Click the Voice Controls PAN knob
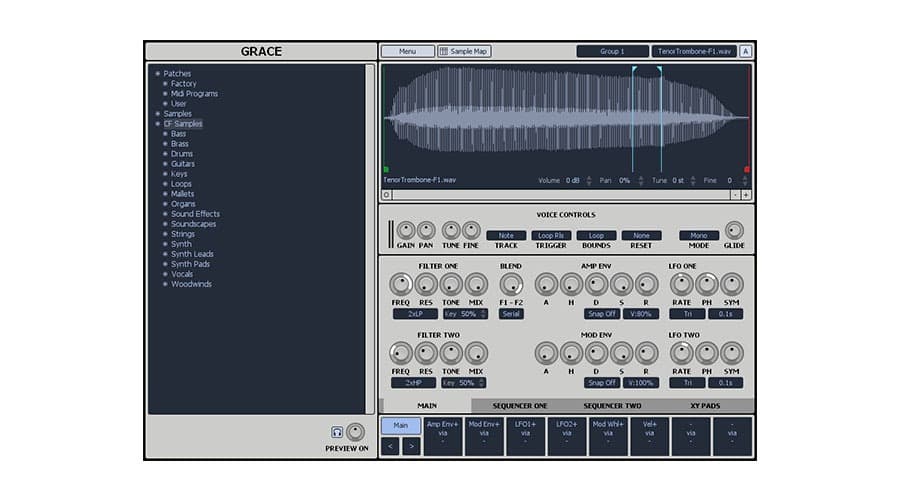The width and height of the screenshot is (900, 500). pyautogui.click(x=426, y=230)
